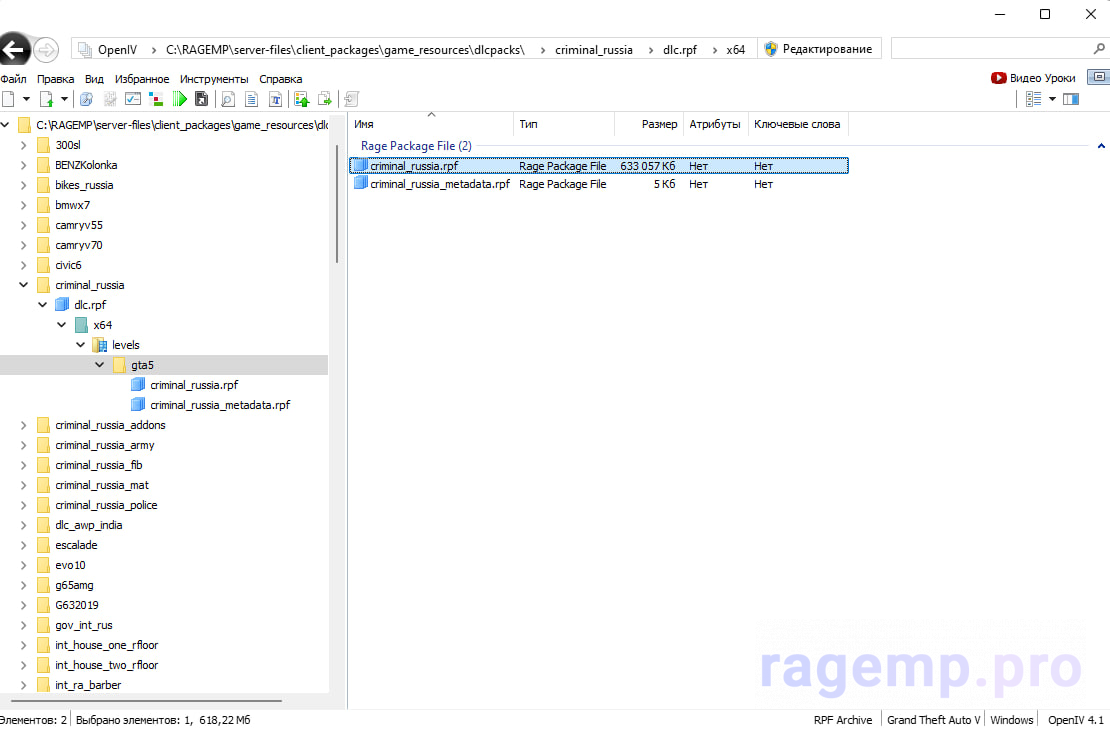This screenshot has width=1110, height=729.
Task: Click the checklist toolbar icon
Action: pos(133,99)
